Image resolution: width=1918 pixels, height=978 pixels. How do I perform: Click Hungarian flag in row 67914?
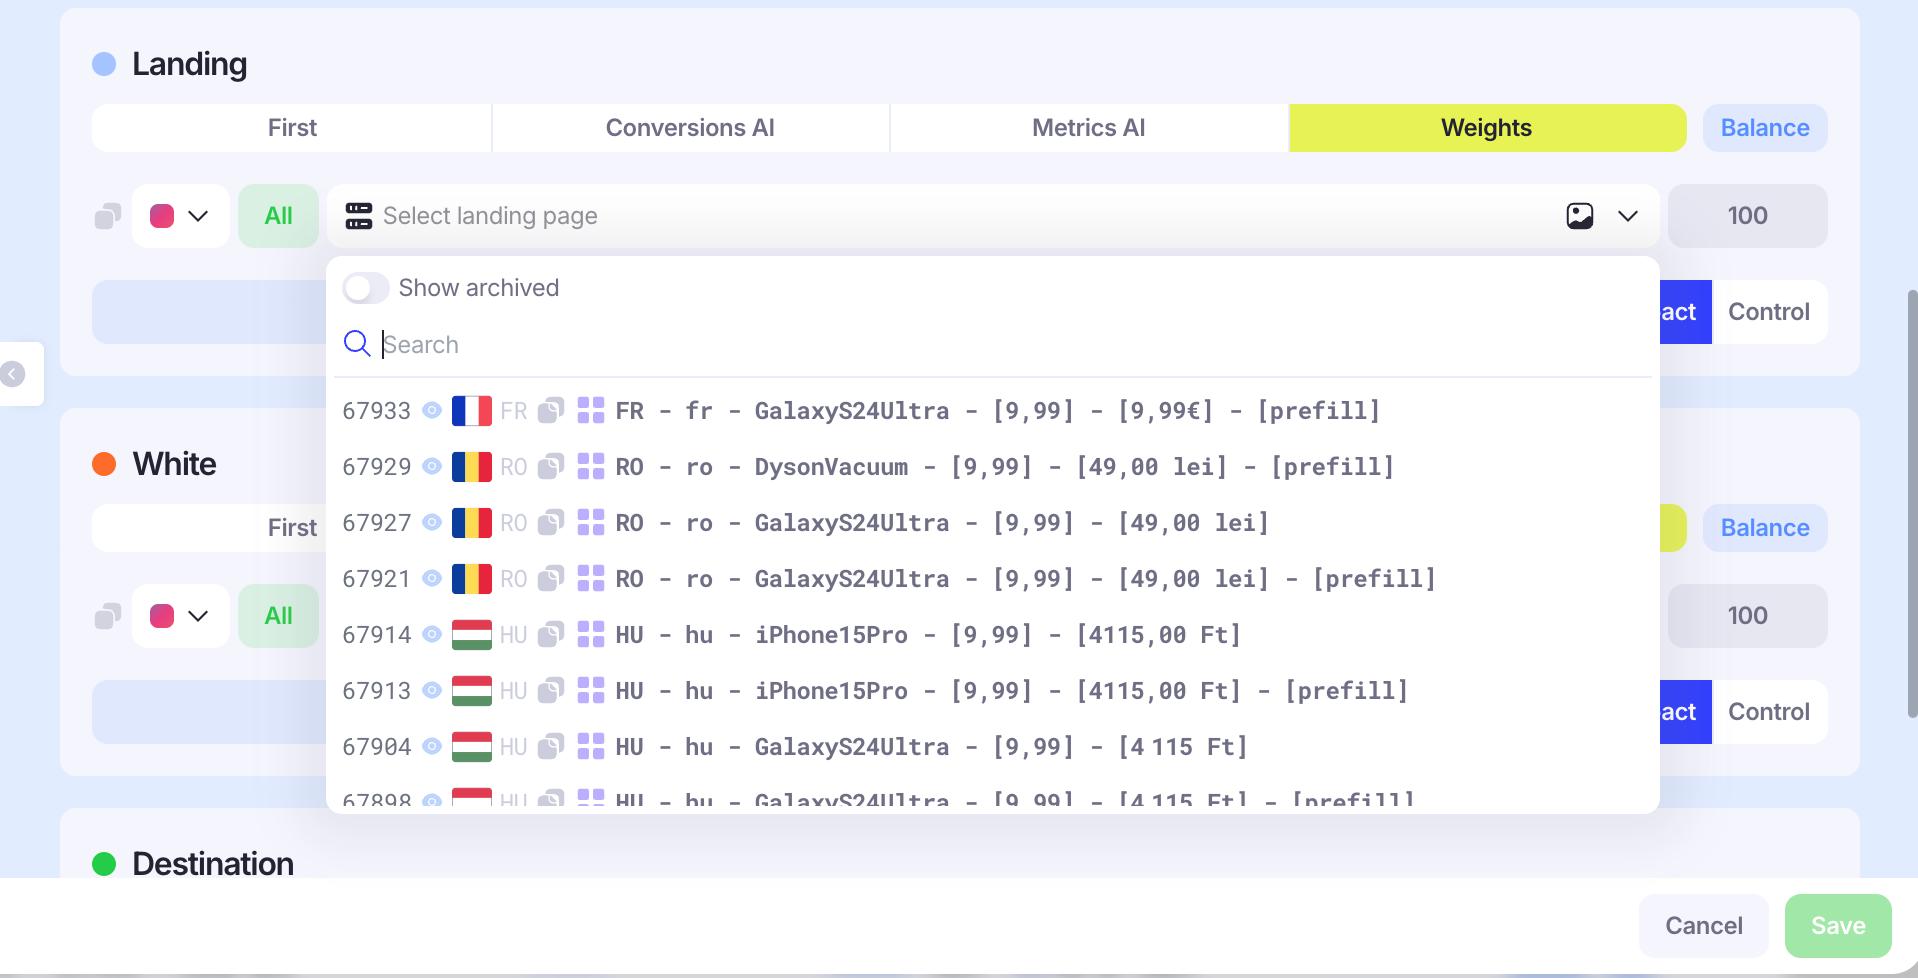(472, 635)
